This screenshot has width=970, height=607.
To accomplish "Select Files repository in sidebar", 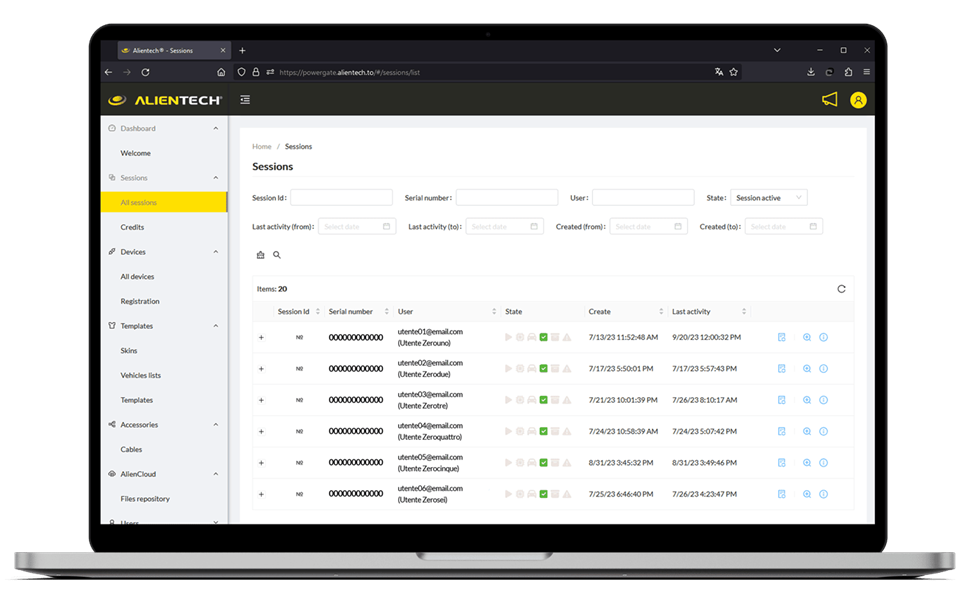I will (x=145, y=499).
